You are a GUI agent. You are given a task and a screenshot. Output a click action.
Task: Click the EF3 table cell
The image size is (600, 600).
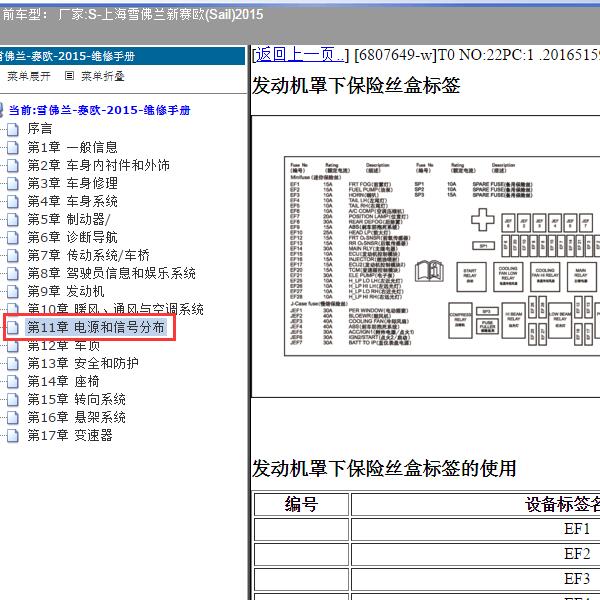(x=475, y=579)
